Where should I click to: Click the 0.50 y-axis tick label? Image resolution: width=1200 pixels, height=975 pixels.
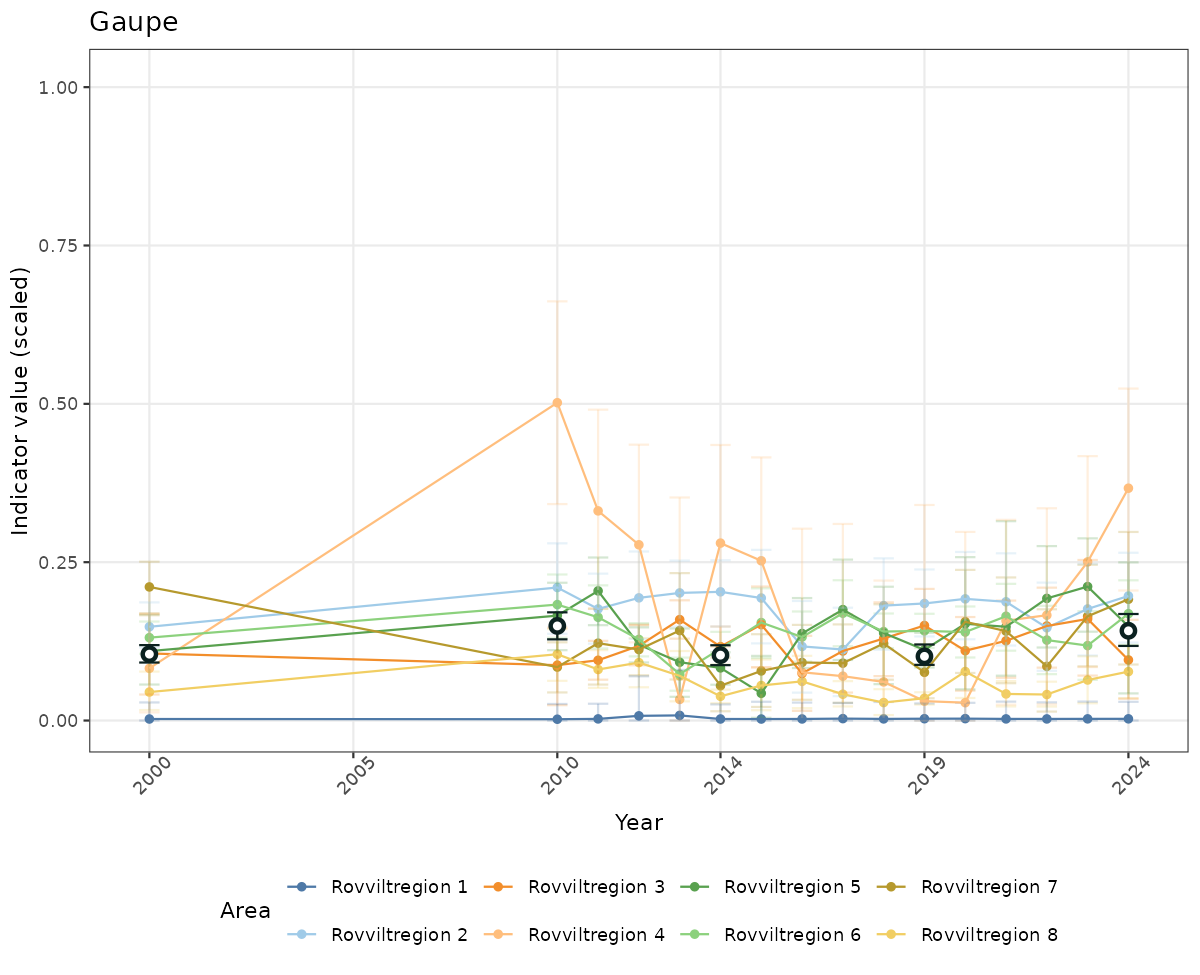coord(57,404)
